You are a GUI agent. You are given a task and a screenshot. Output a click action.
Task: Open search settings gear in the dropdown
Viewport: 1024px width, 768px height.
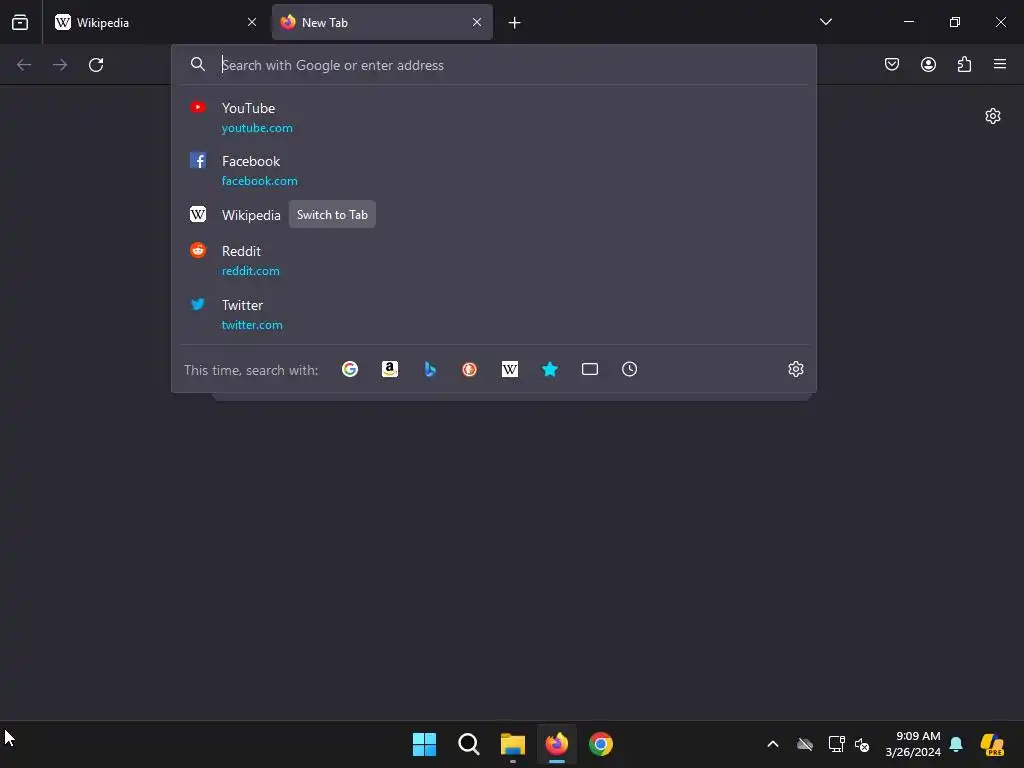(795, 369)
